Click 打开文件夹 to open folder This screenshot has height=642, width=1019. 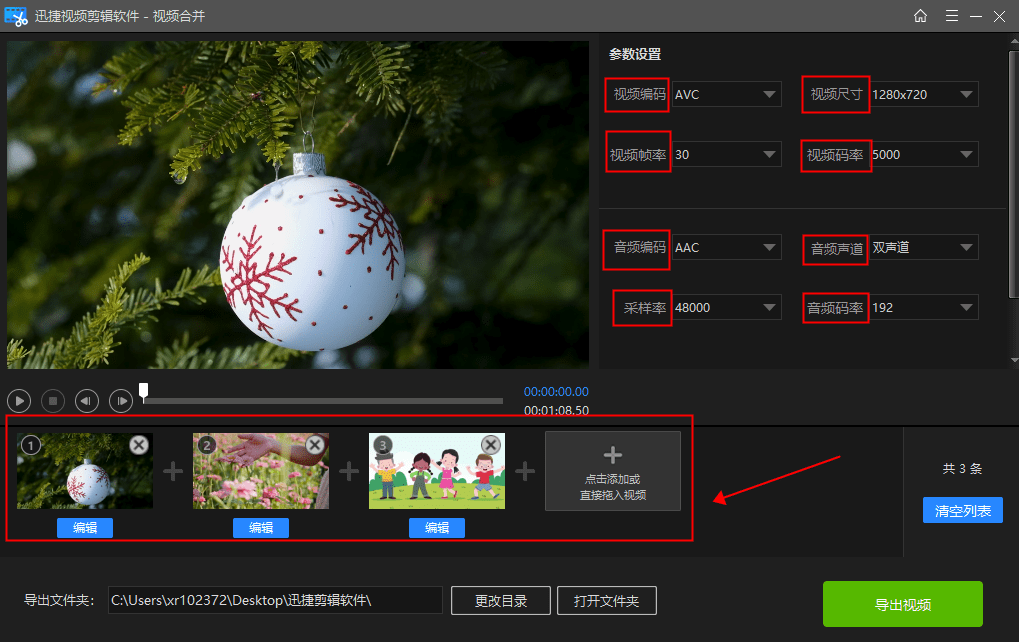(607, 600)
